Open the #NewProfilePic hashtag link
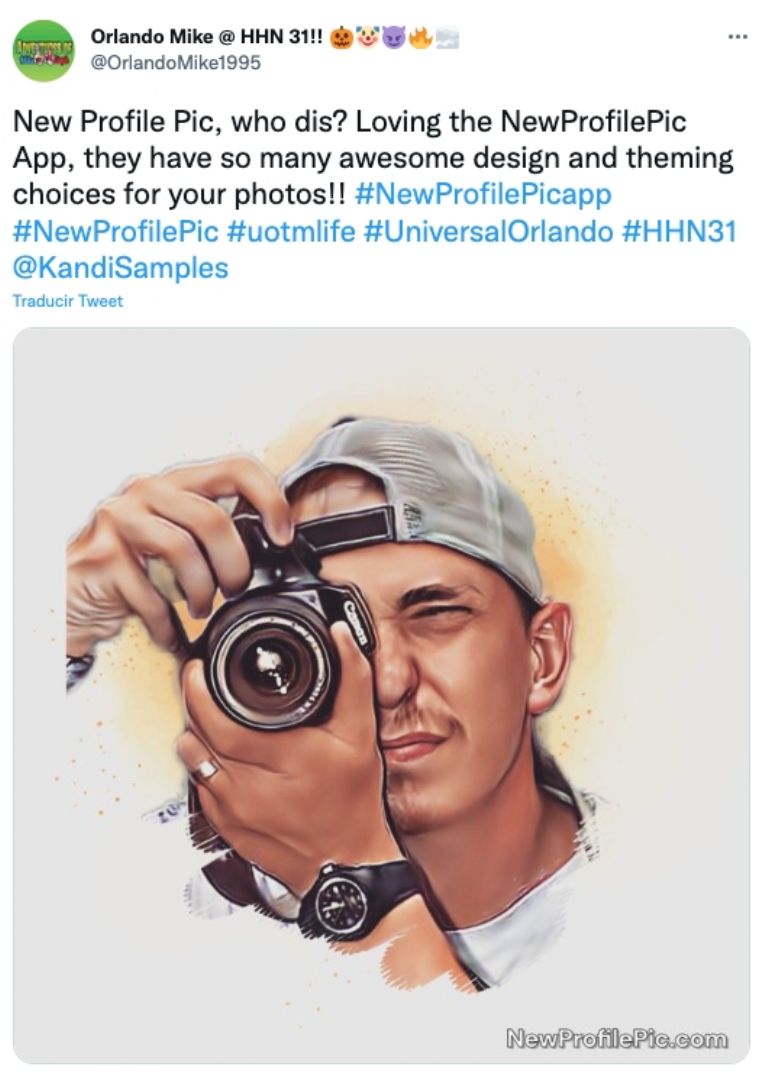 (x=116, y=231)
